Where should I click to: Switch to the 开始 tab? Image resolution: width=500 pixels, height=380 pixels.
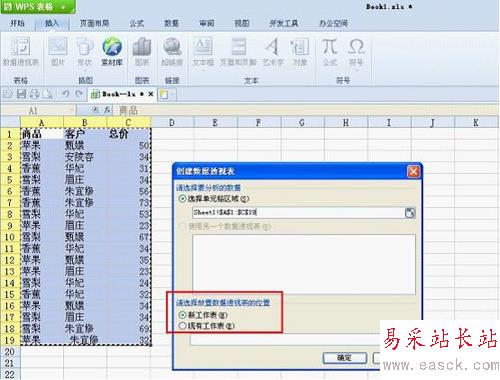(17, 23)
